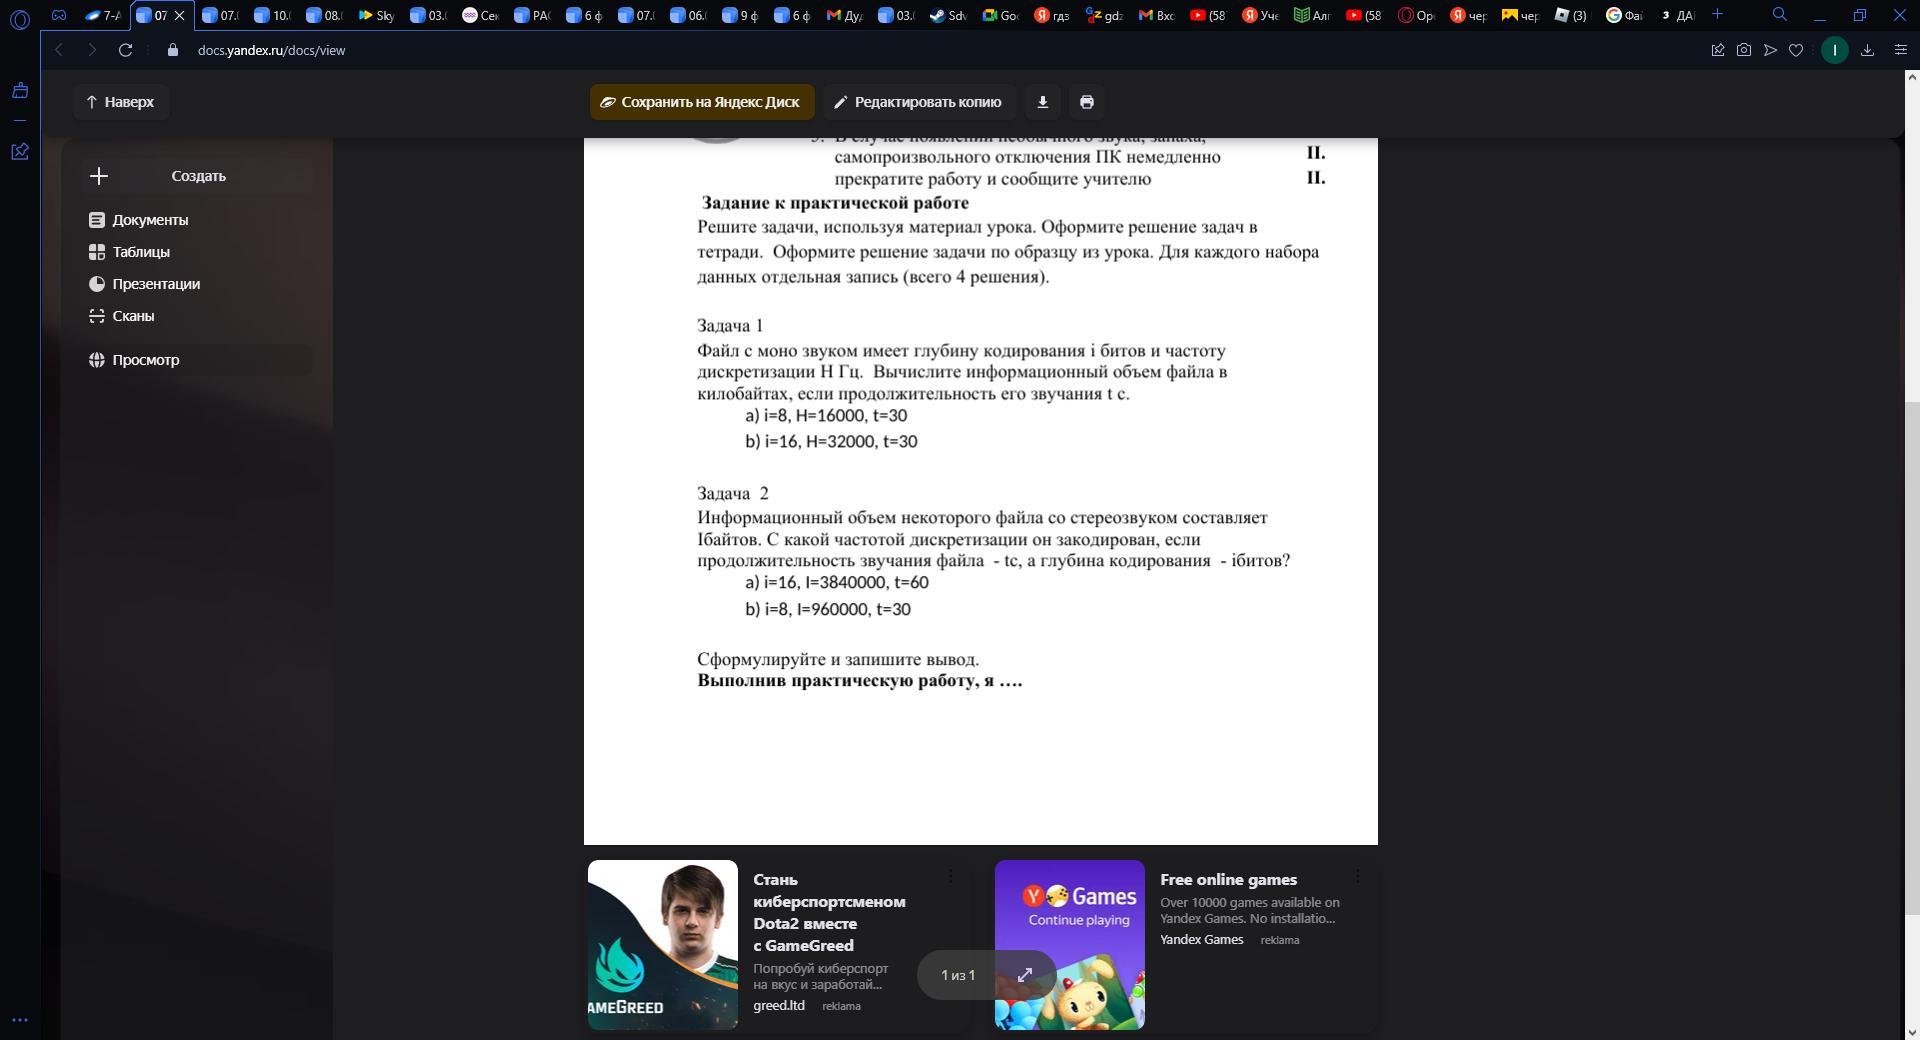Reload the current page

point(125,50)
